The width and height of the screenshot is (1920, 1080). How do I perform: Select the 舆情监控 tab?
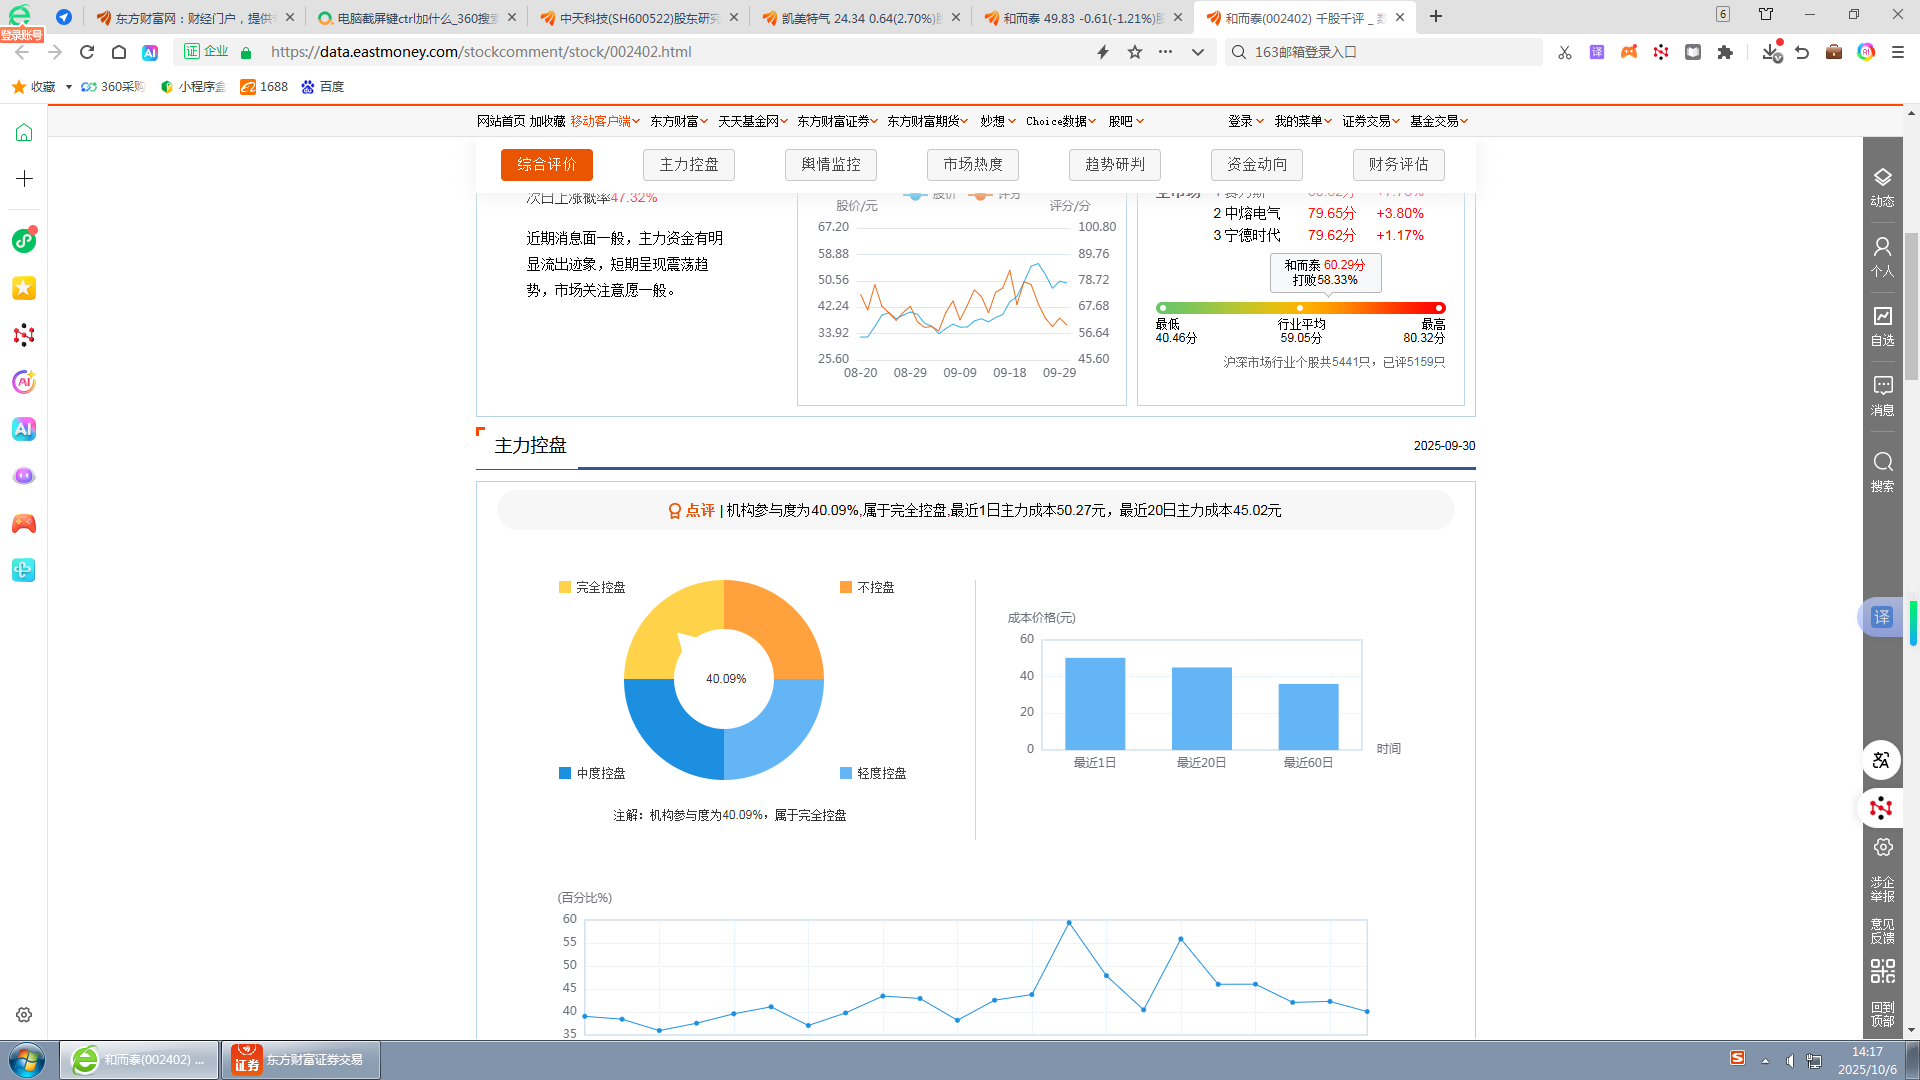(x=831, y=164)
